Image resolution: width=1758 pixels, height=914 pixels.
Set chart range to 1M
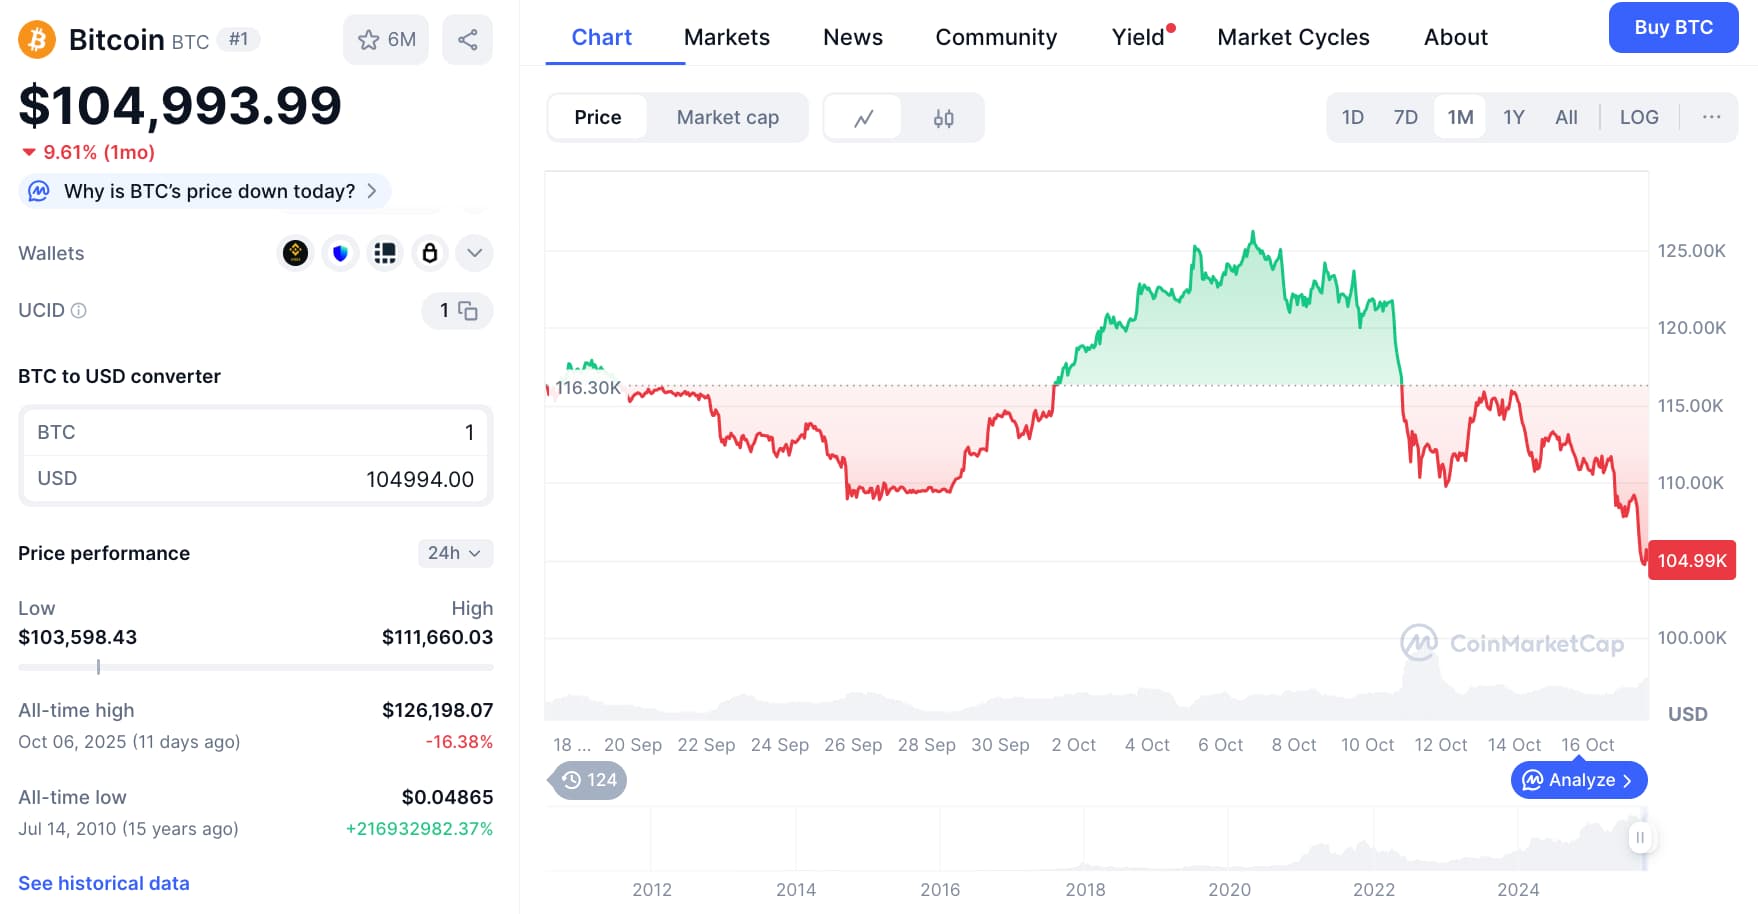point(1460,118)
